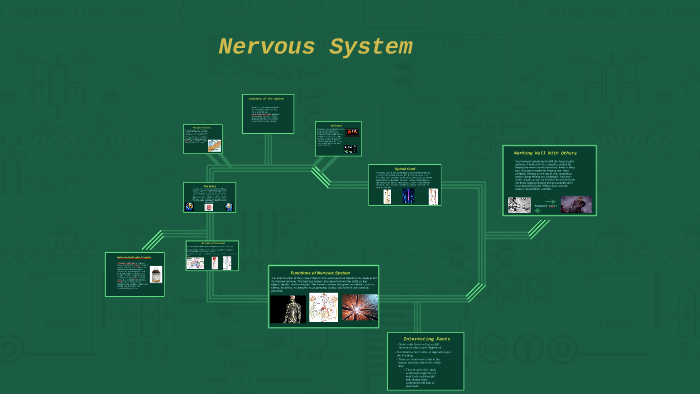
Task: Select the anatomy diagram in Functions frame
Action: pos(324,307)
